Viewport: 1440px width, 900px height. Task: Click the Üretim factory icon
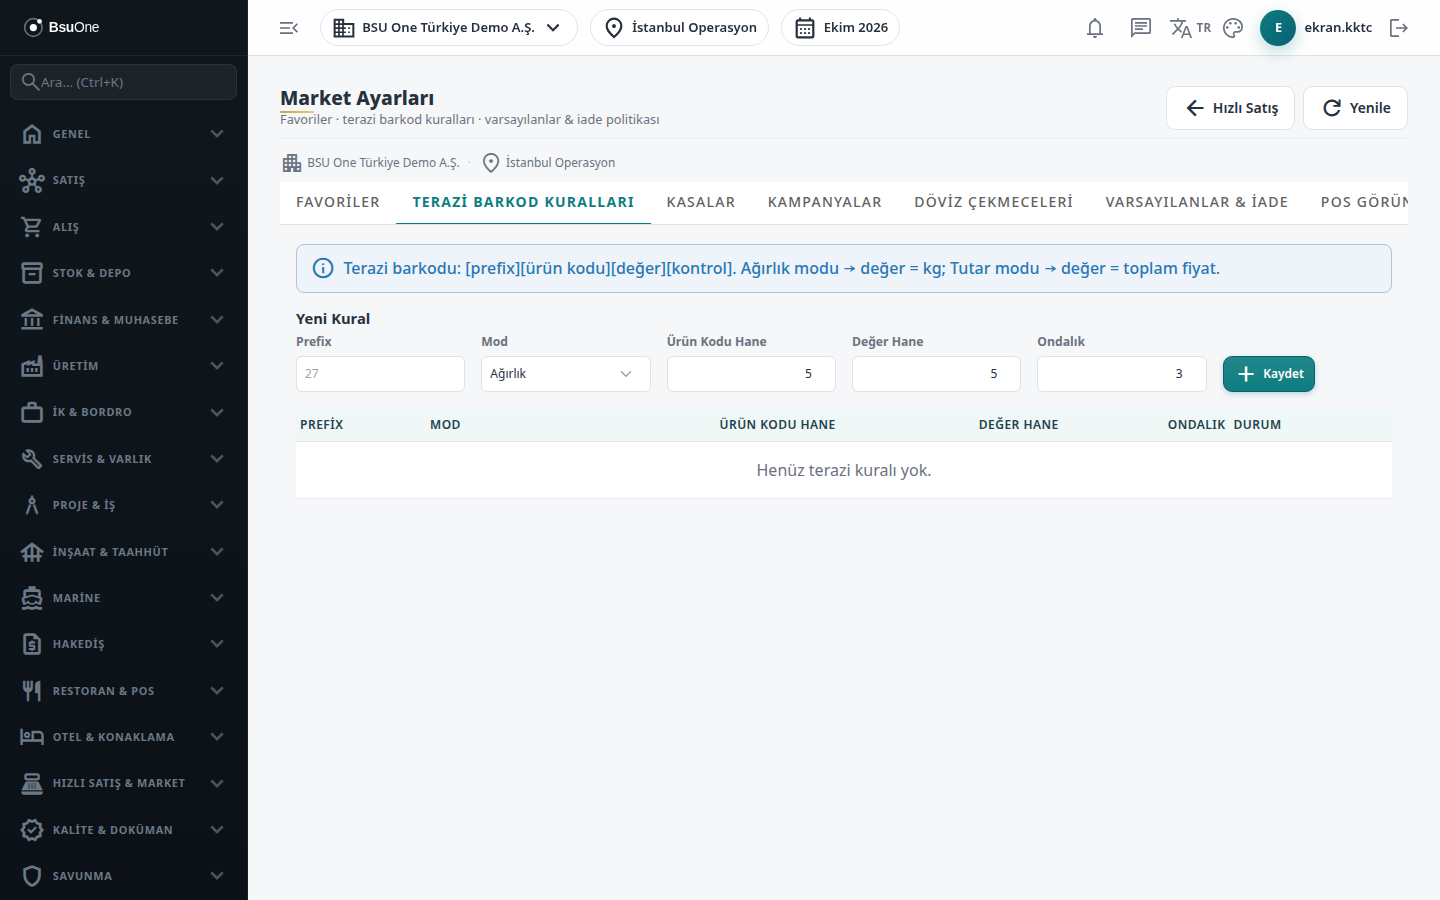pos(32,366)
